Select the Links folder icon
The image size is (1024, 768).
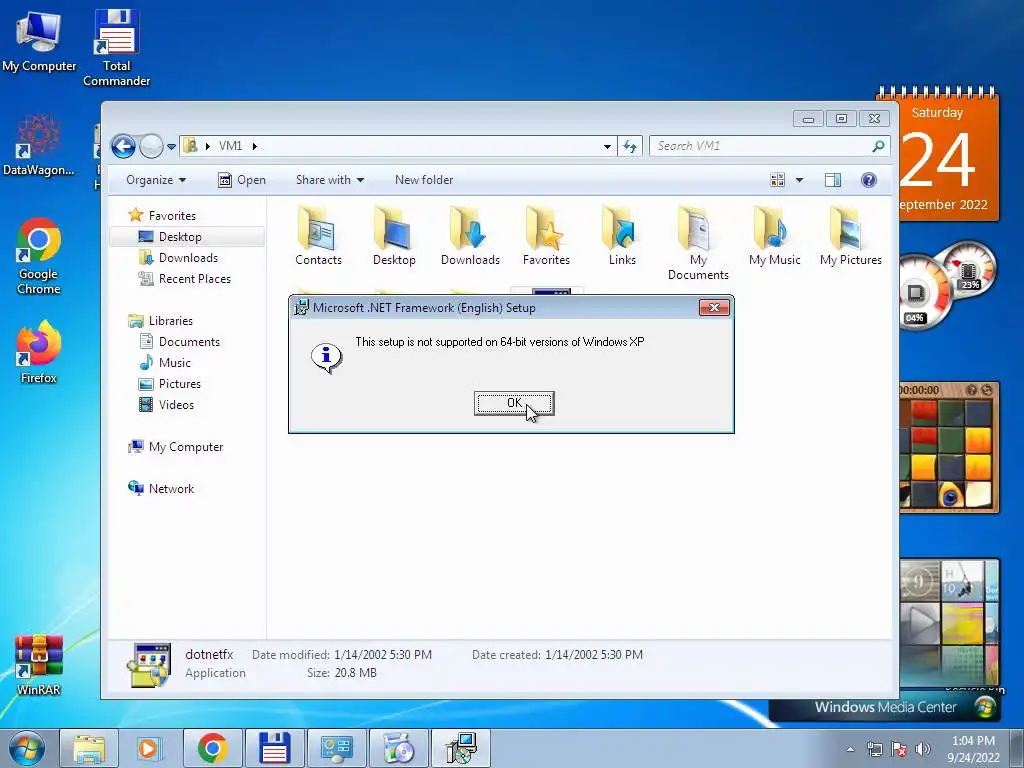pos(622,235)
